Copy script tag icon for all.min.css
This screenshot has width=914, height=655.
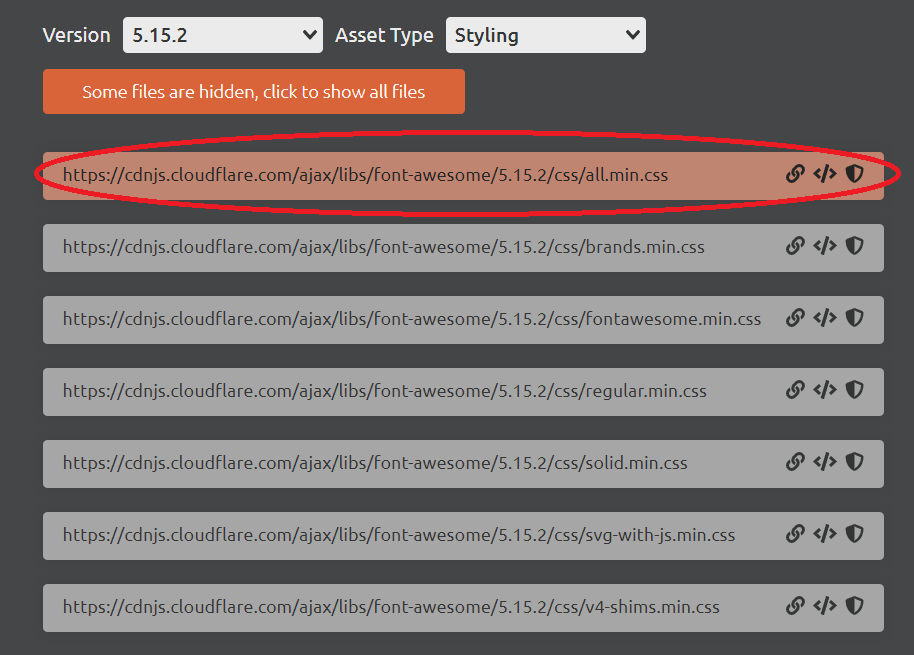(825, 174)
